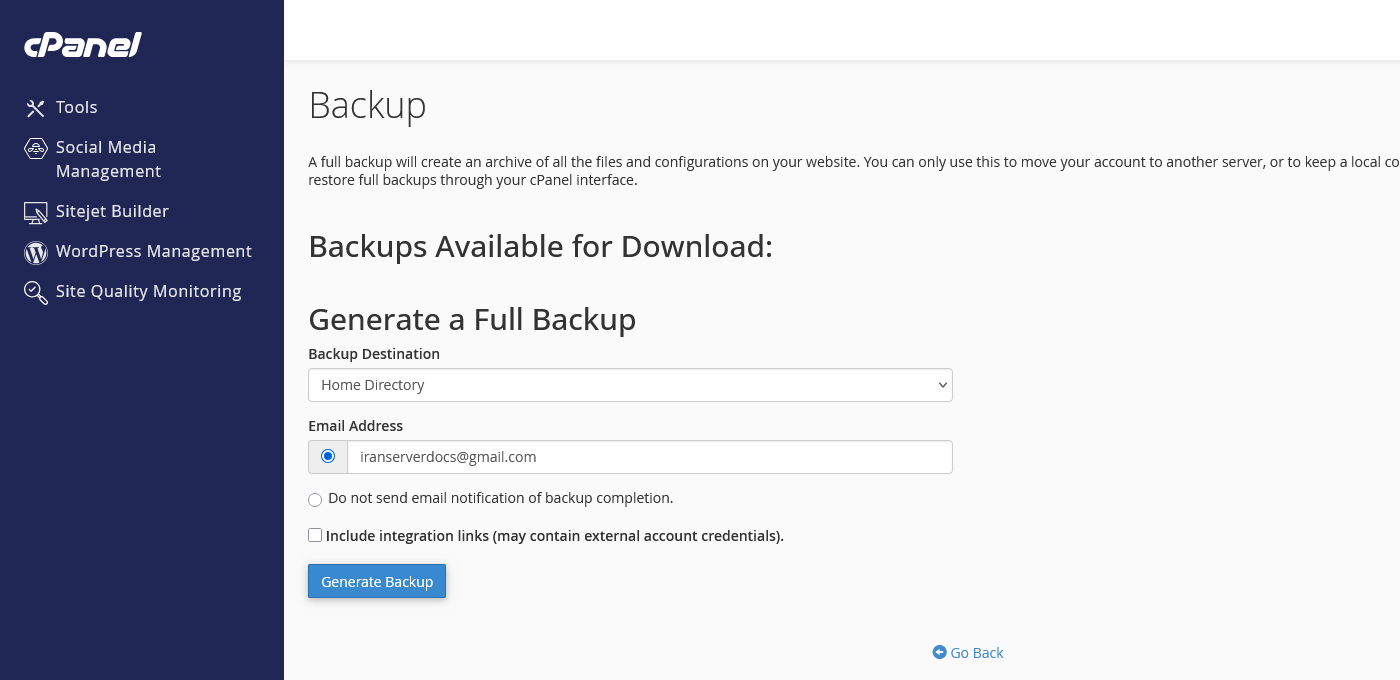The height and width of the screenshot is (680, 1400).
Task: Select the email notification radio button
Action: [327, 456]
